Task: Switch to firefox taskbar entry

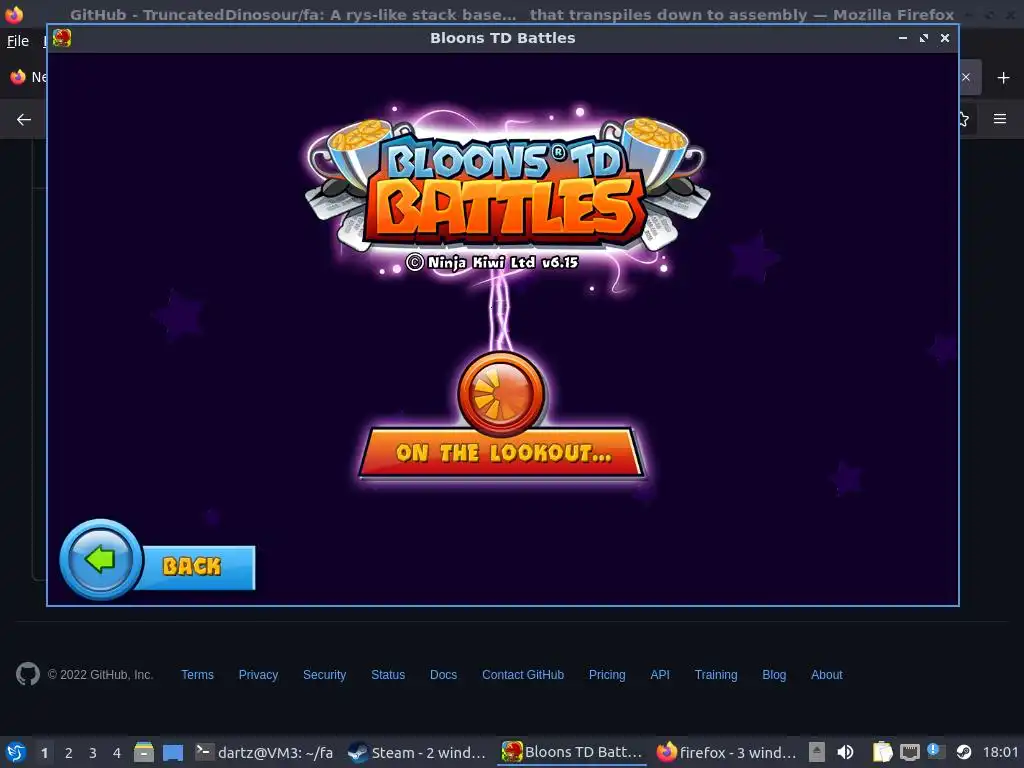Action: 726,752
